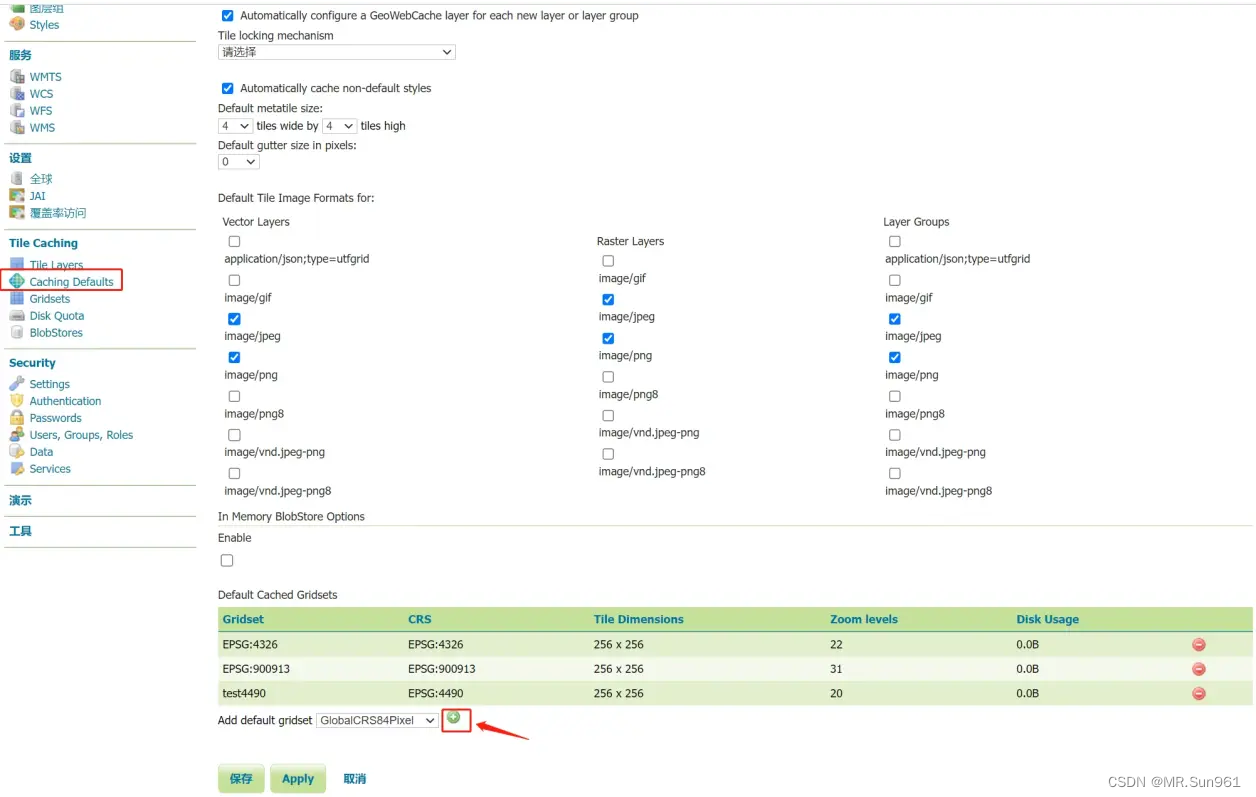Open the metatile tiles high dropdown

tap(340, 126)
